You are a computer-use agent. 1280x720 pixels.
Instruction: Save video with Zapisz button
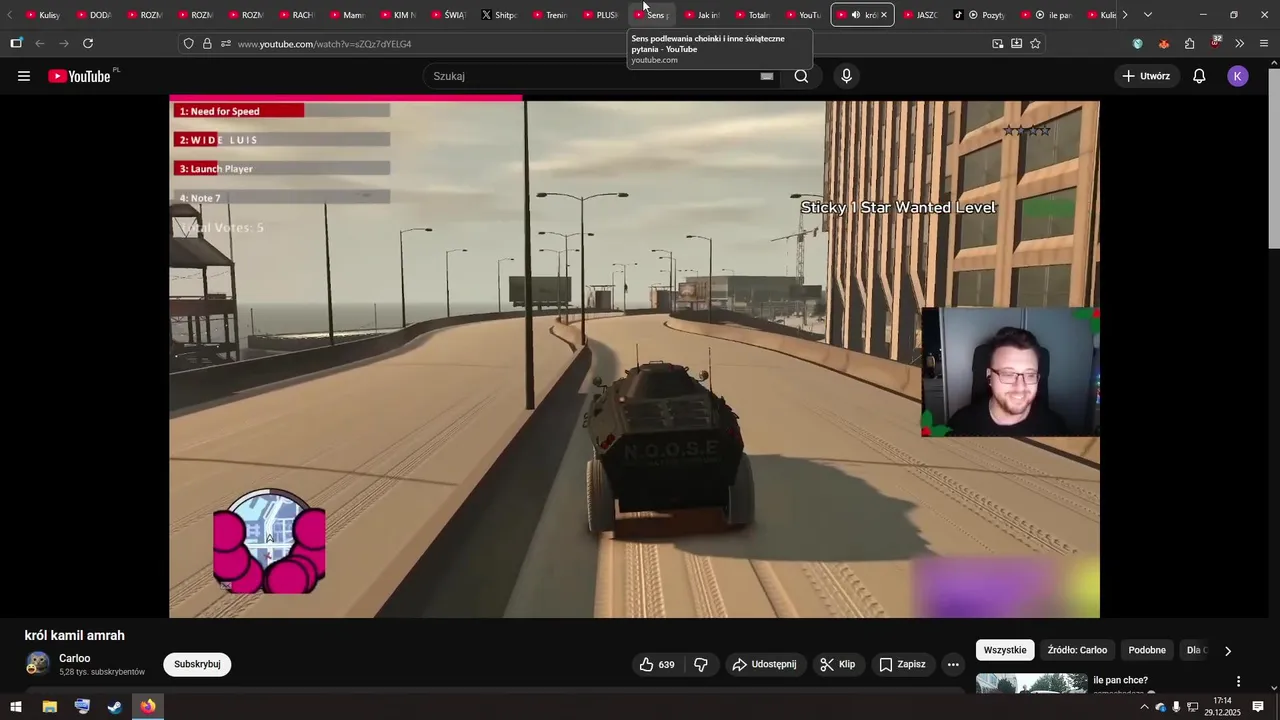902,664
